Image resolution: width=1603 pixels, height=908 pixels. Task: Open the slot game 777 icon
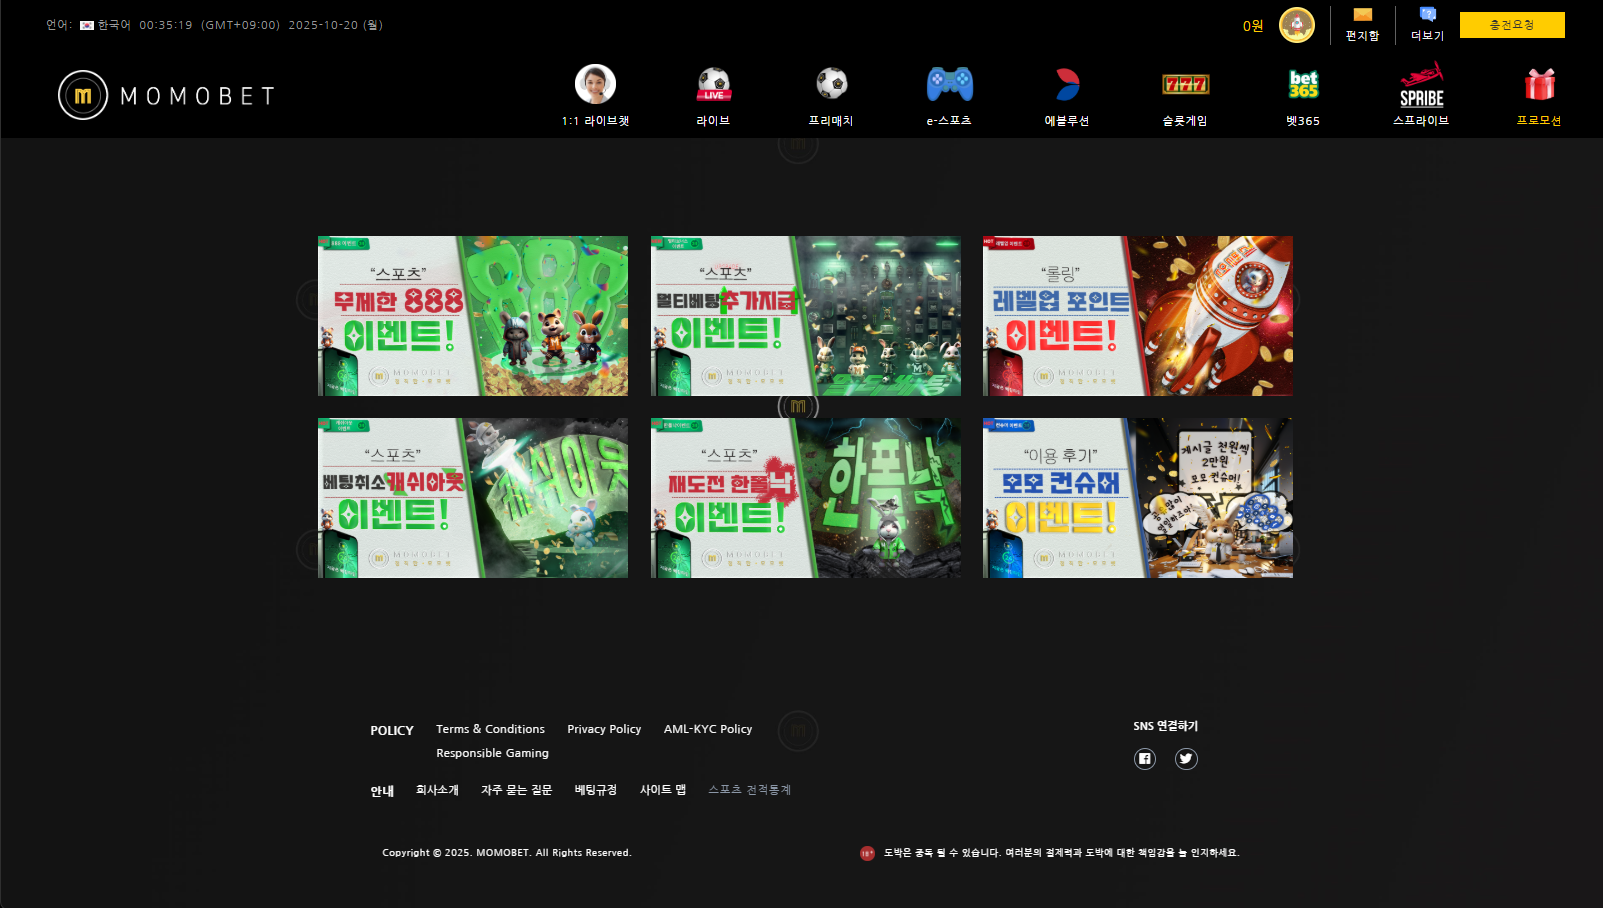1185,85
